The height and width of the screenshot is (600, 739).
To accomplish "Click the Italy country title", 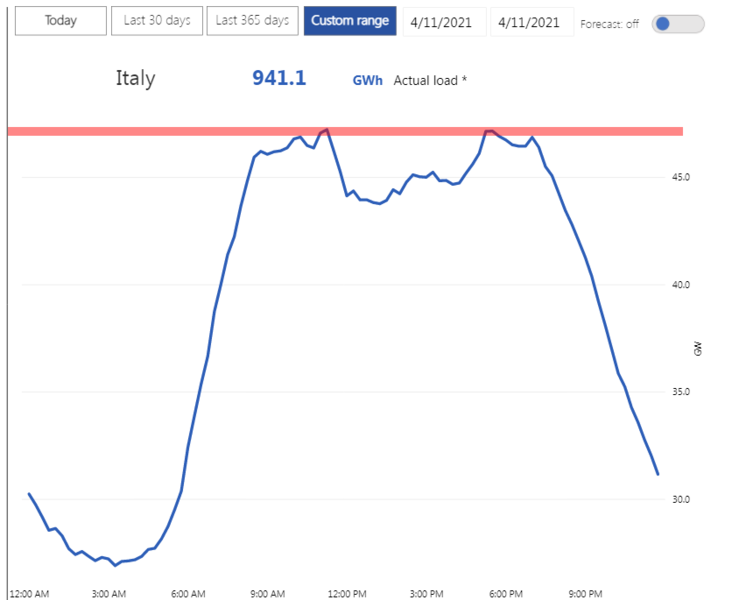I will pyautogui.click(x=135, y=78).
